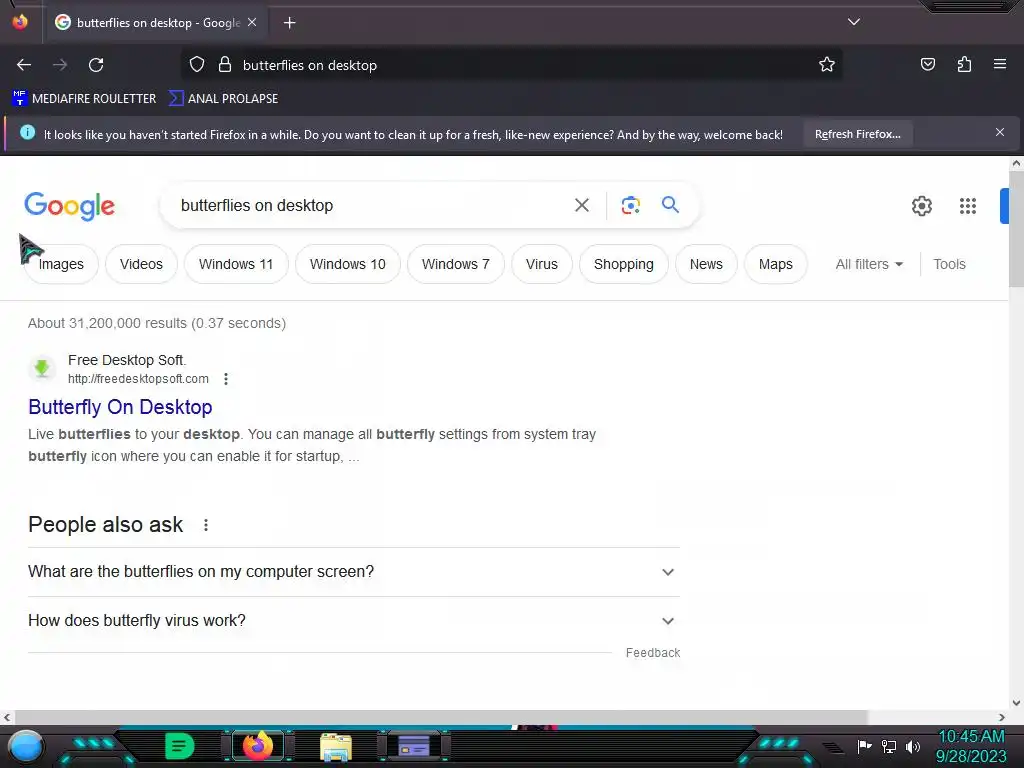Open a new tab with the plus button
The image size is (1024, 768).
[289, 23]
